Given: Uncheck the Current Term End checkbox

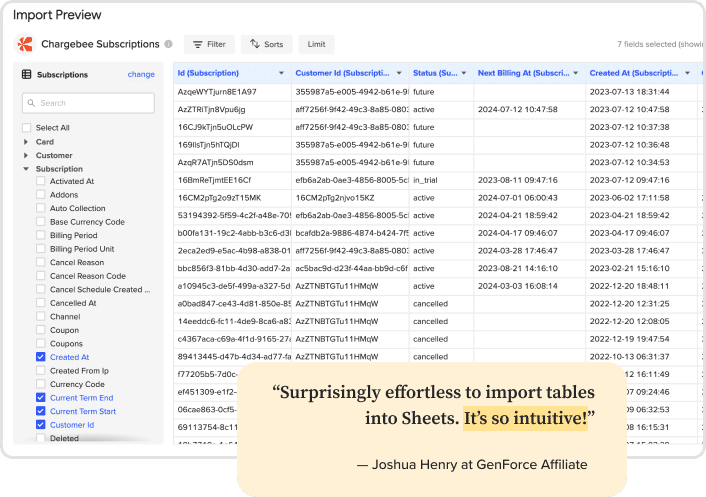Looking at the screenshot, I should pos(41,398).
